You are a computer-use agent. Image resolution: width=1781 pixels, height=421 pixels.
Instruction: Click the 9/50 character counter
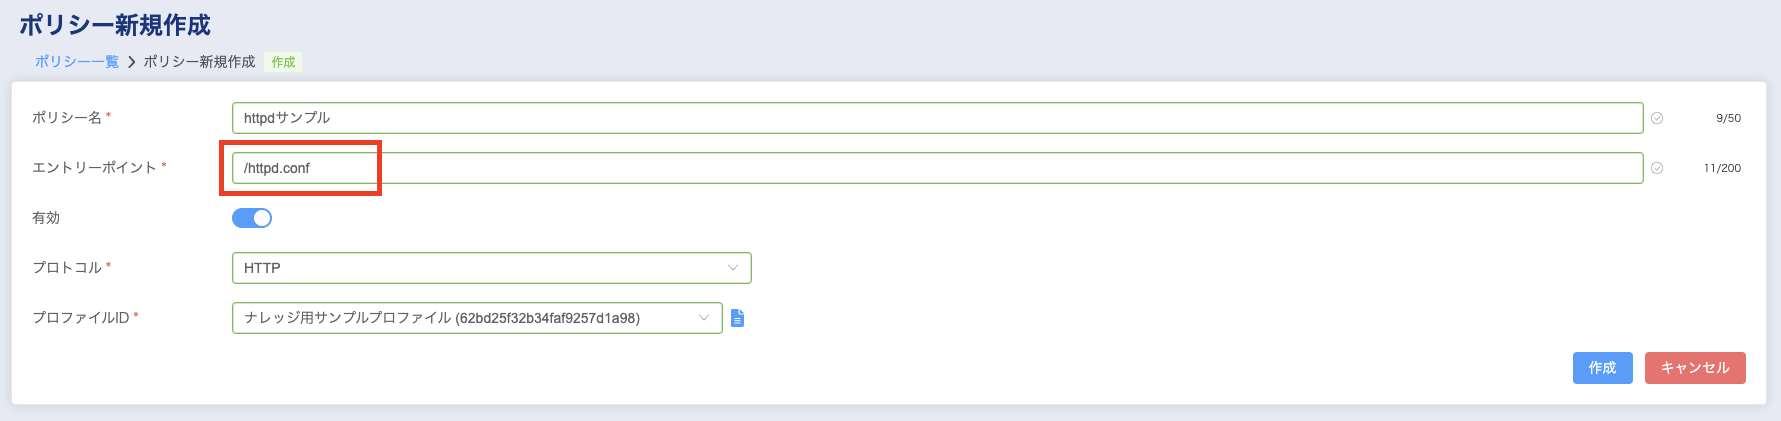tap(1728, 118)
